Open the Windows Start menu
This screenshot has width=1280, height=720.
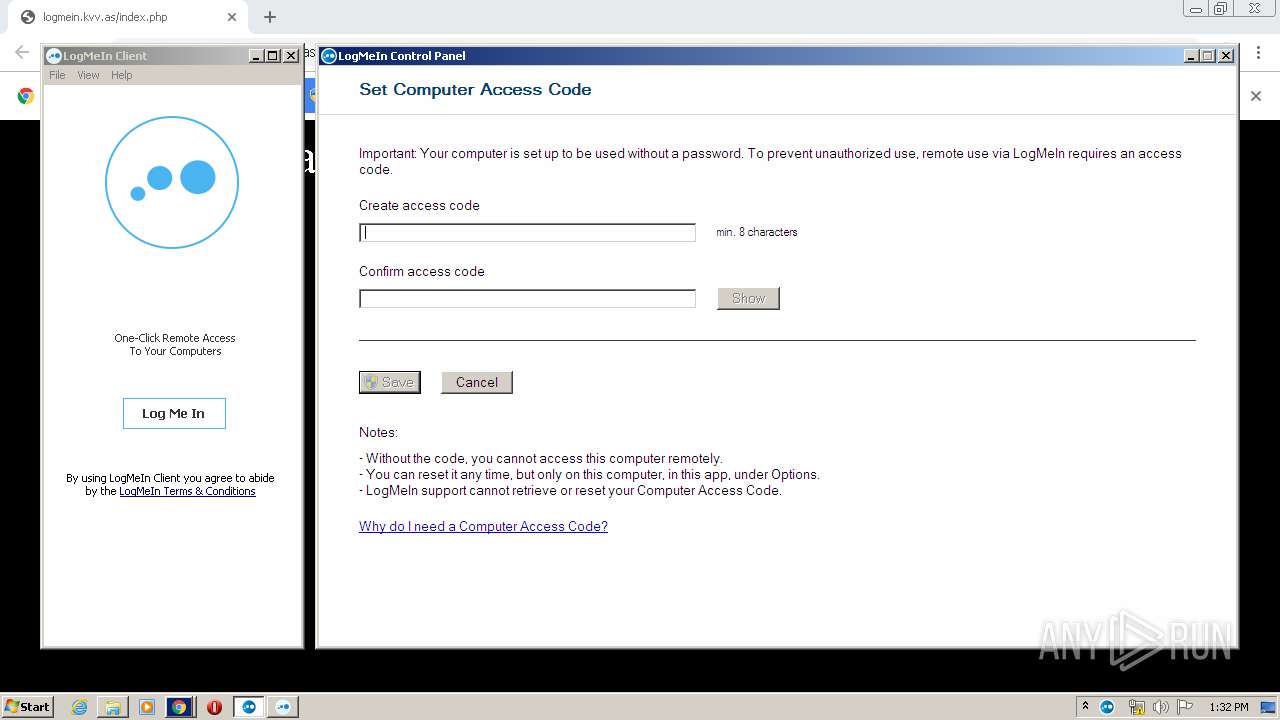(28, 706)
